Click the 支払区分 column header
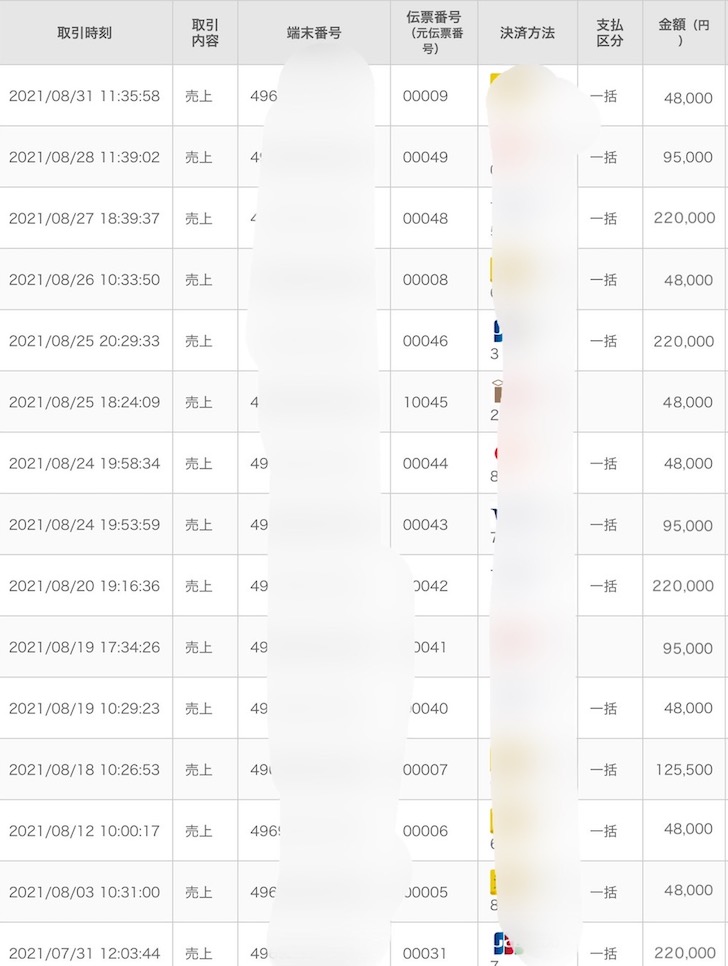Image resolution: width=728 pixels, height=966 pixels. coord(609,33)
